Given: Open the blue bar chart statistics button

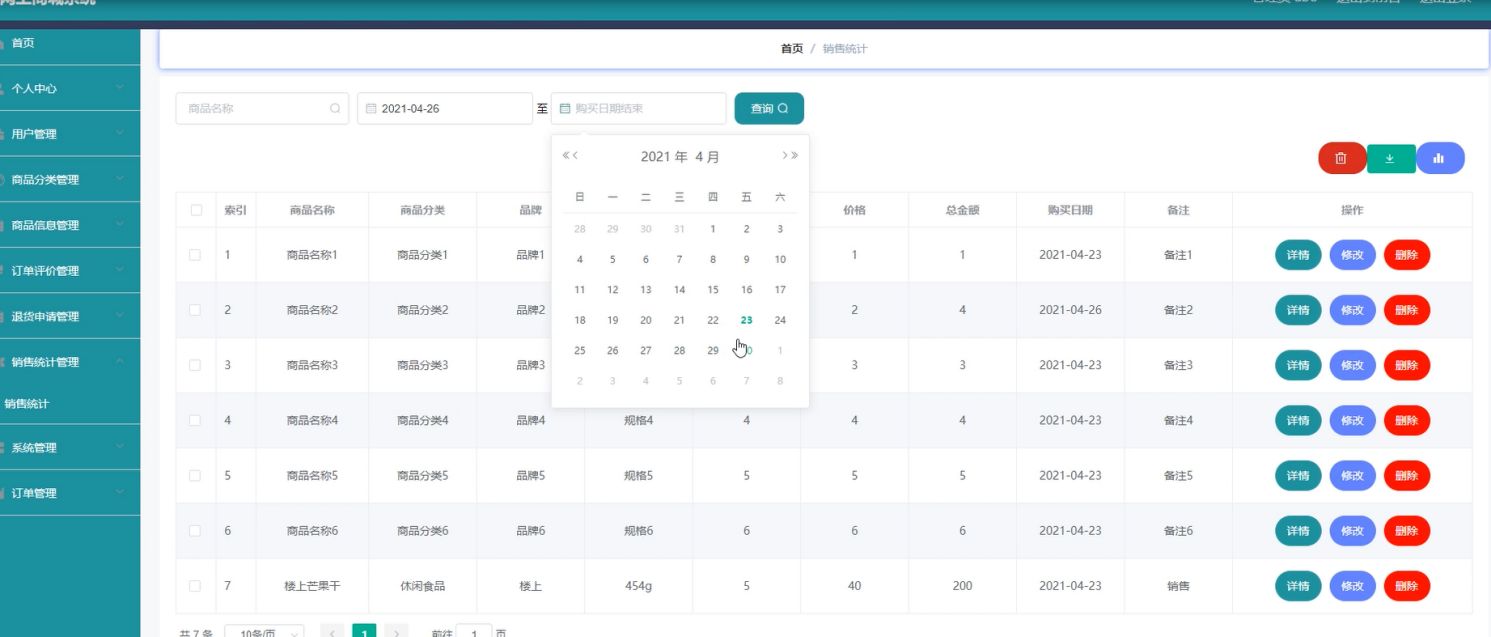Looking at the screenshot, I should [1439, 158].
